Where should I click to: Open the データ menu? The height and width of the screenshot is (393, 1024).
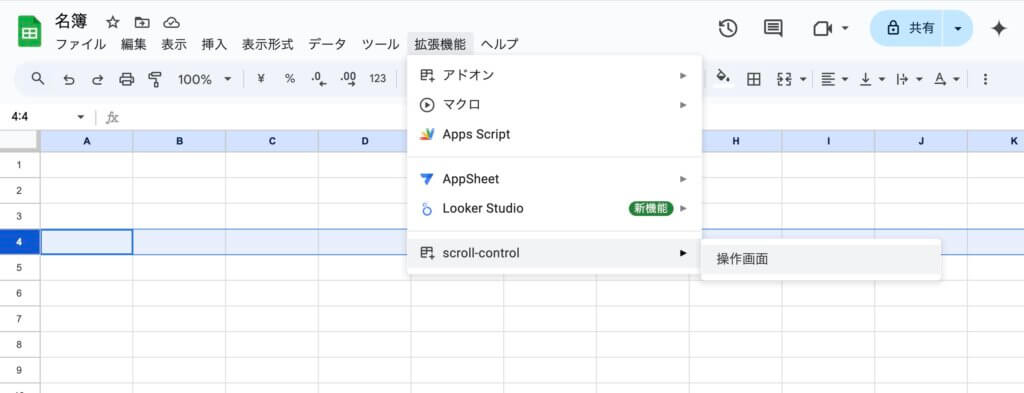click(x=327, y=44)
